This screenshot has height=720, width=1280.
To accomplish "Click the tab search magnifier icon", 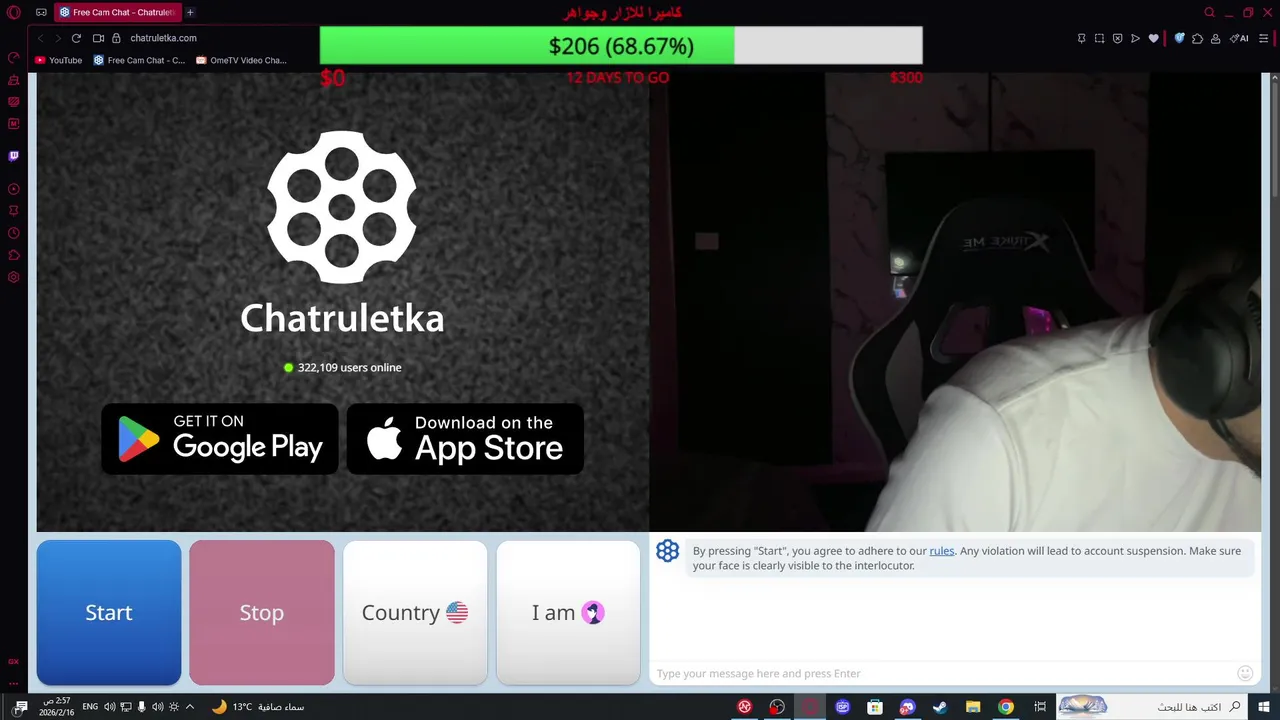I will tap(1209, 13).
